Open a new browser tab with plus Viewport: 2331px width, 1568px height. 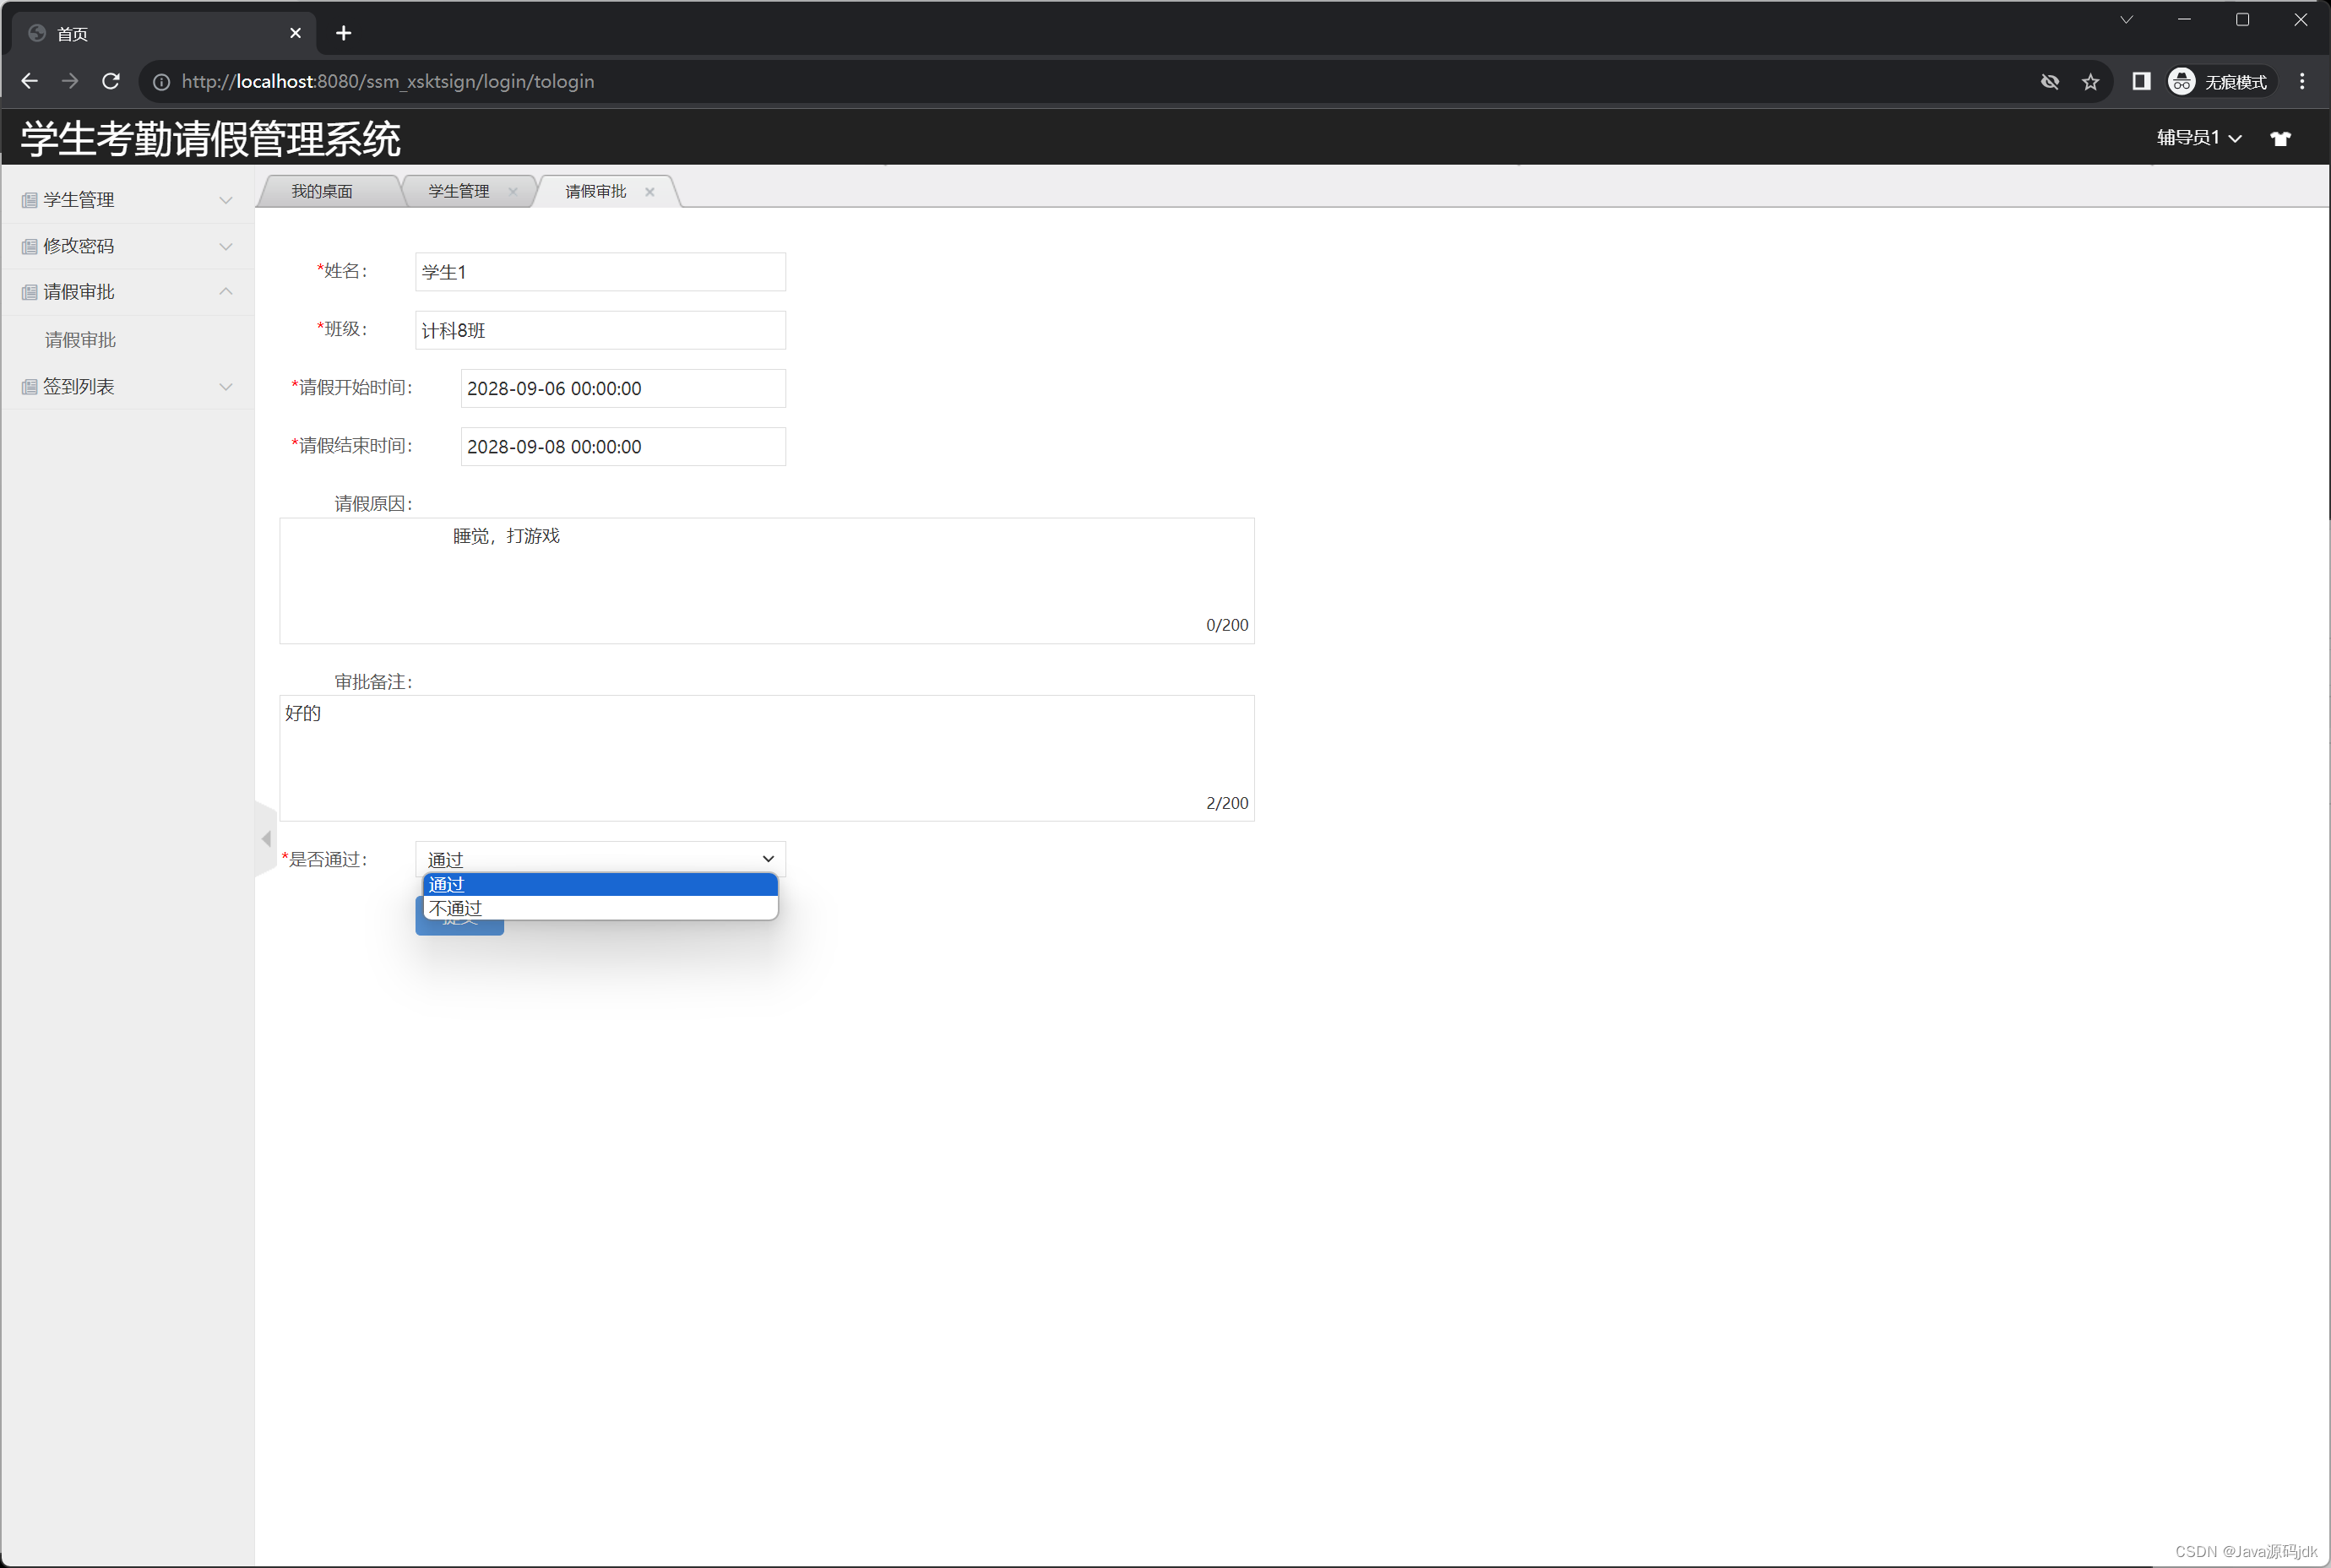click(344, 33)
